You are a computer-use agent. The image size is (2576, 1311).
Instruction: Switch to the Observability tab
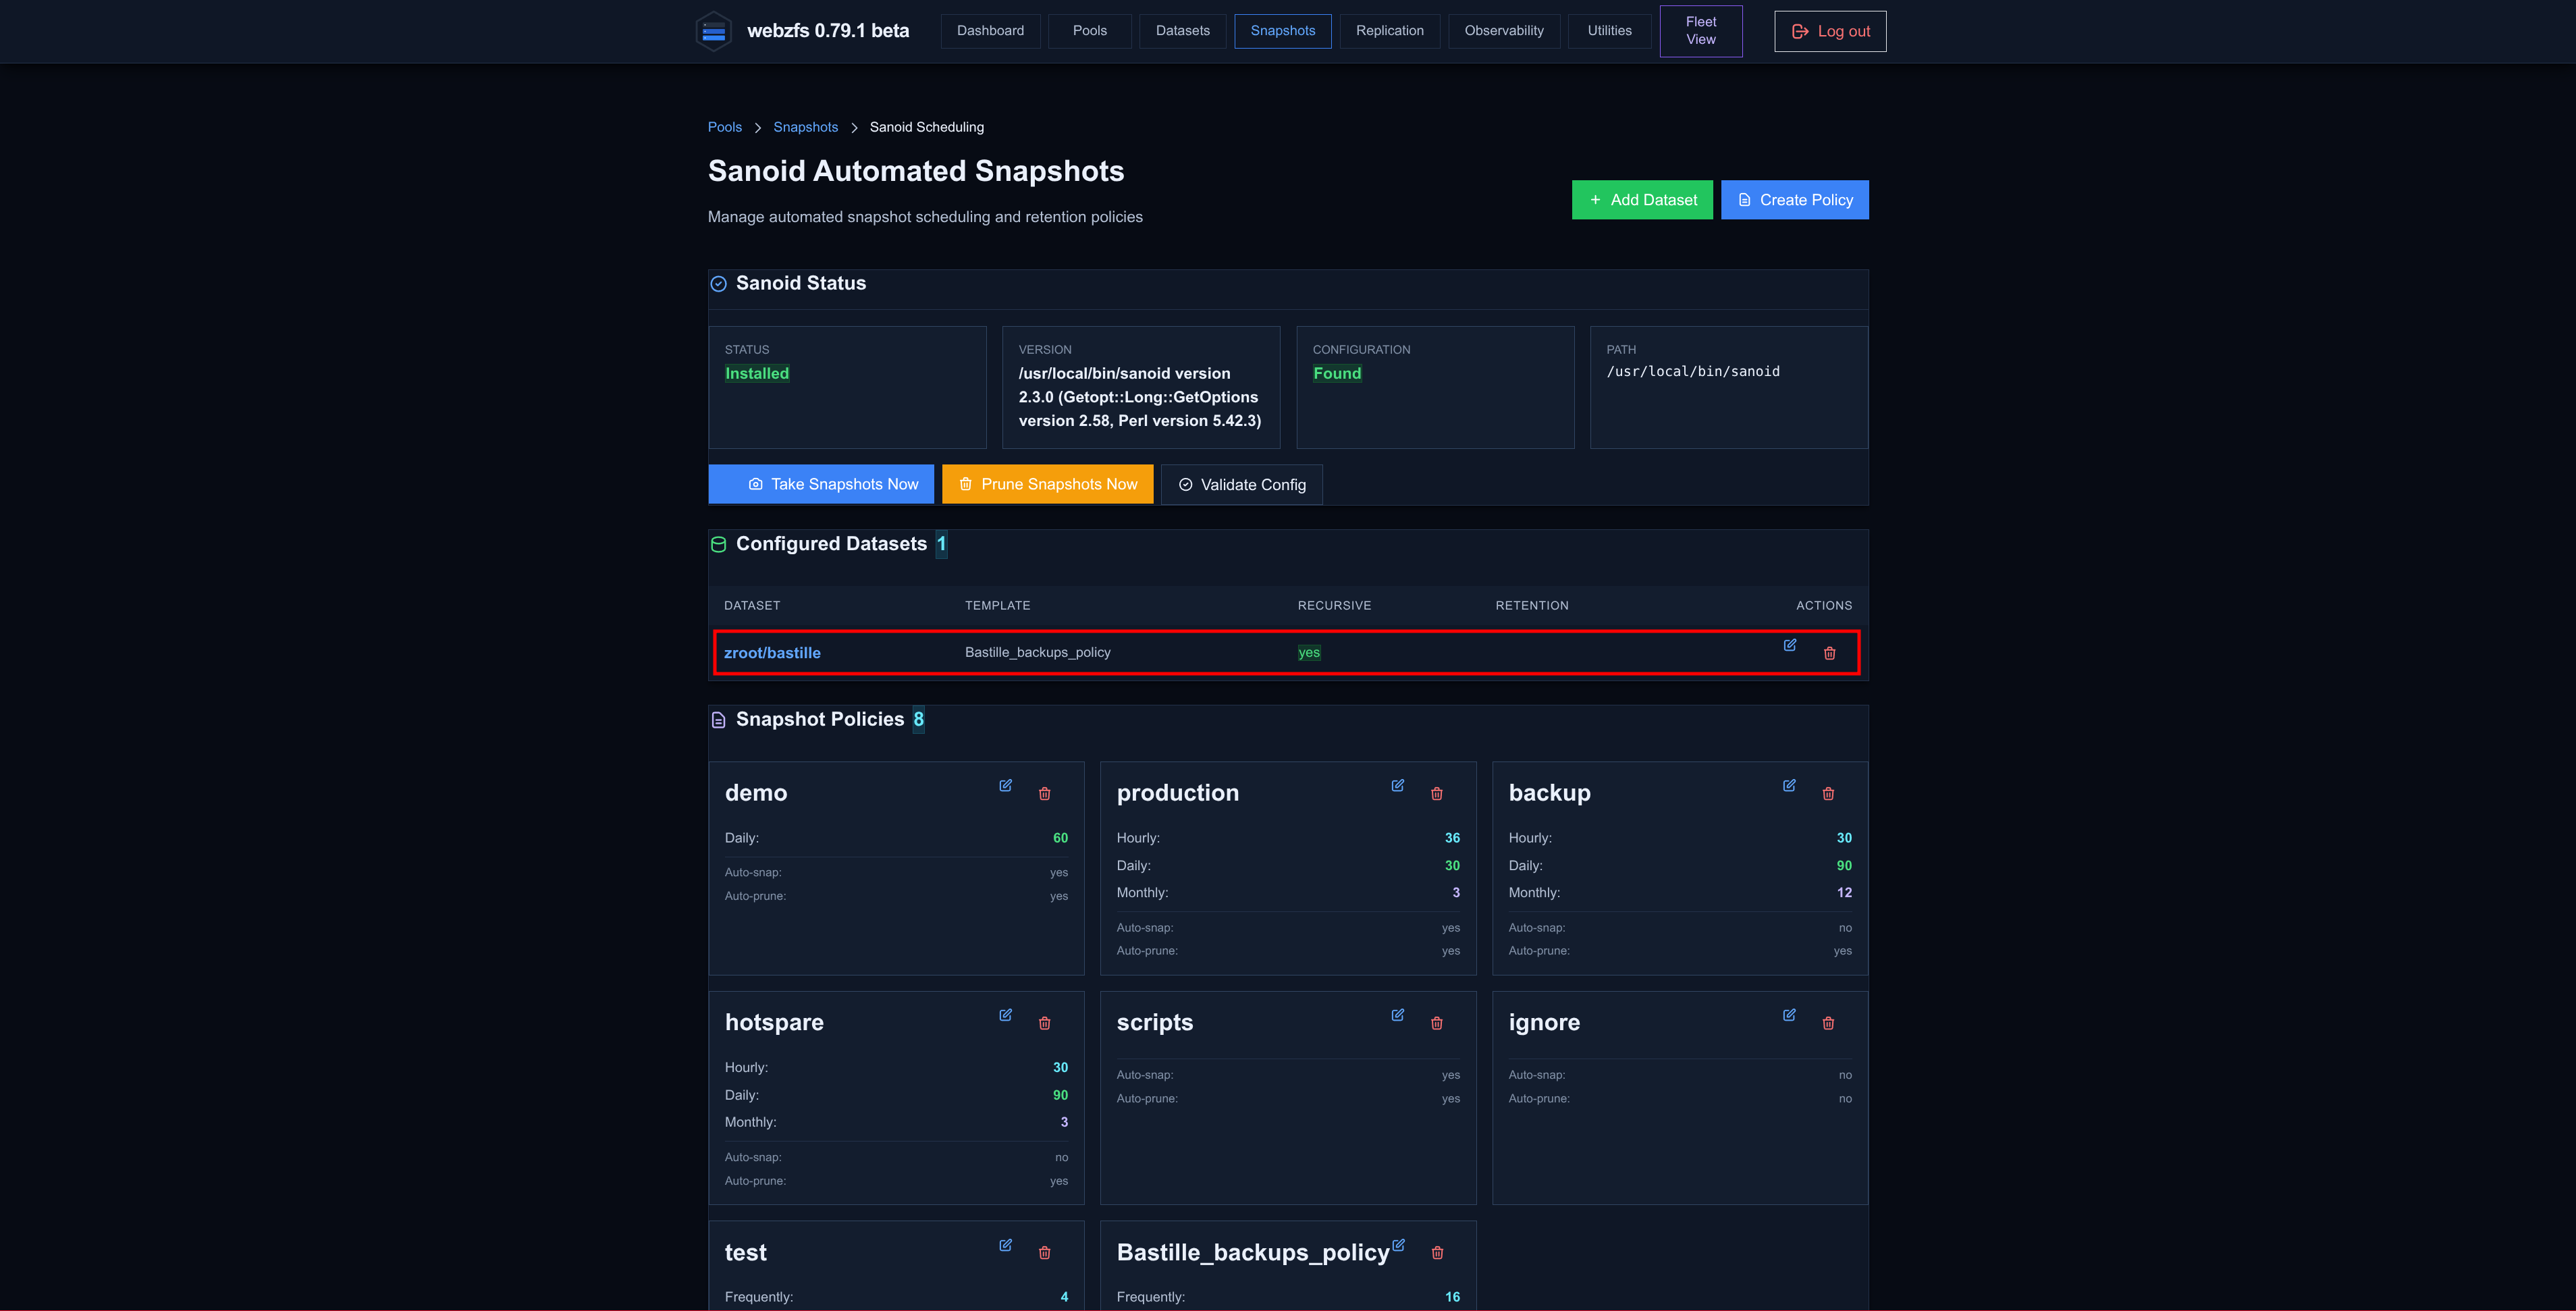1503,31
